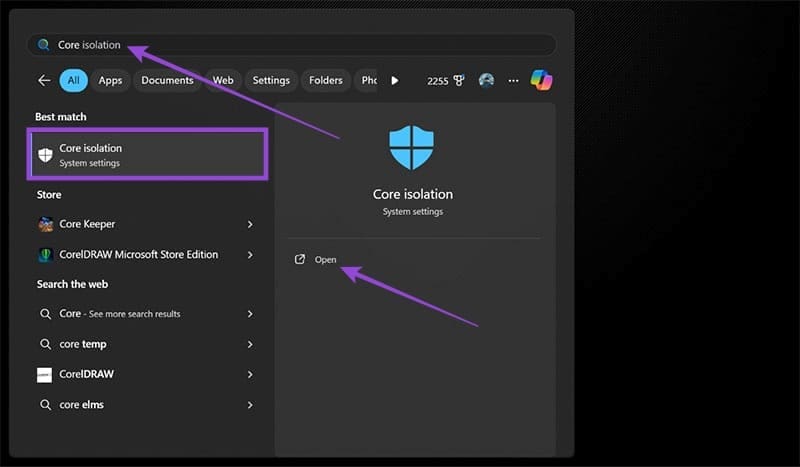Switch to the Apps filter tab

(x=110, y=81)
